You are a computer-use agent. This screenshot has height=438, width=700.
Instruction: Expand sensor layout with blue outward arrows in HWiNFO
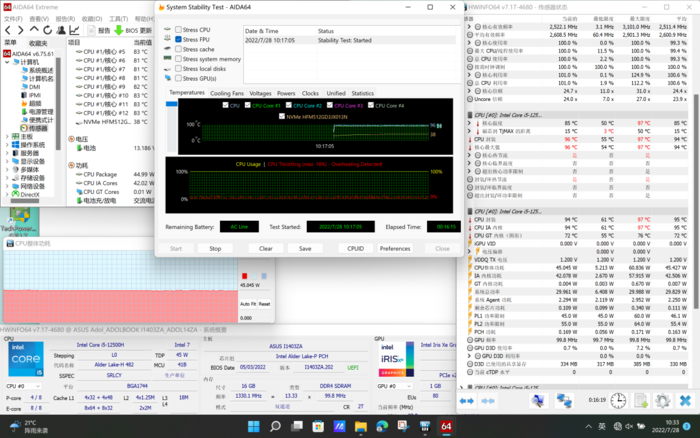tap(467, 401)
